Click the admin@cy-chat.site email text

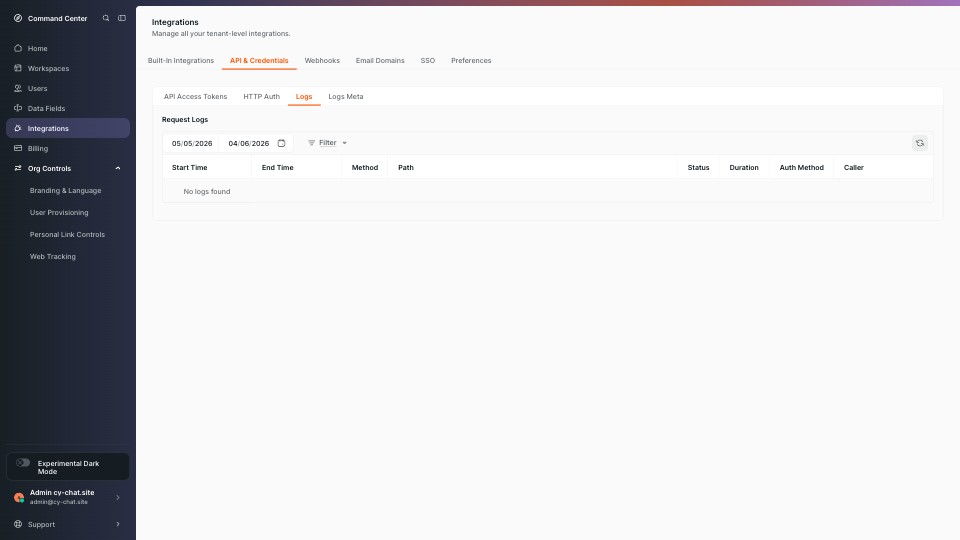point(59,502)
